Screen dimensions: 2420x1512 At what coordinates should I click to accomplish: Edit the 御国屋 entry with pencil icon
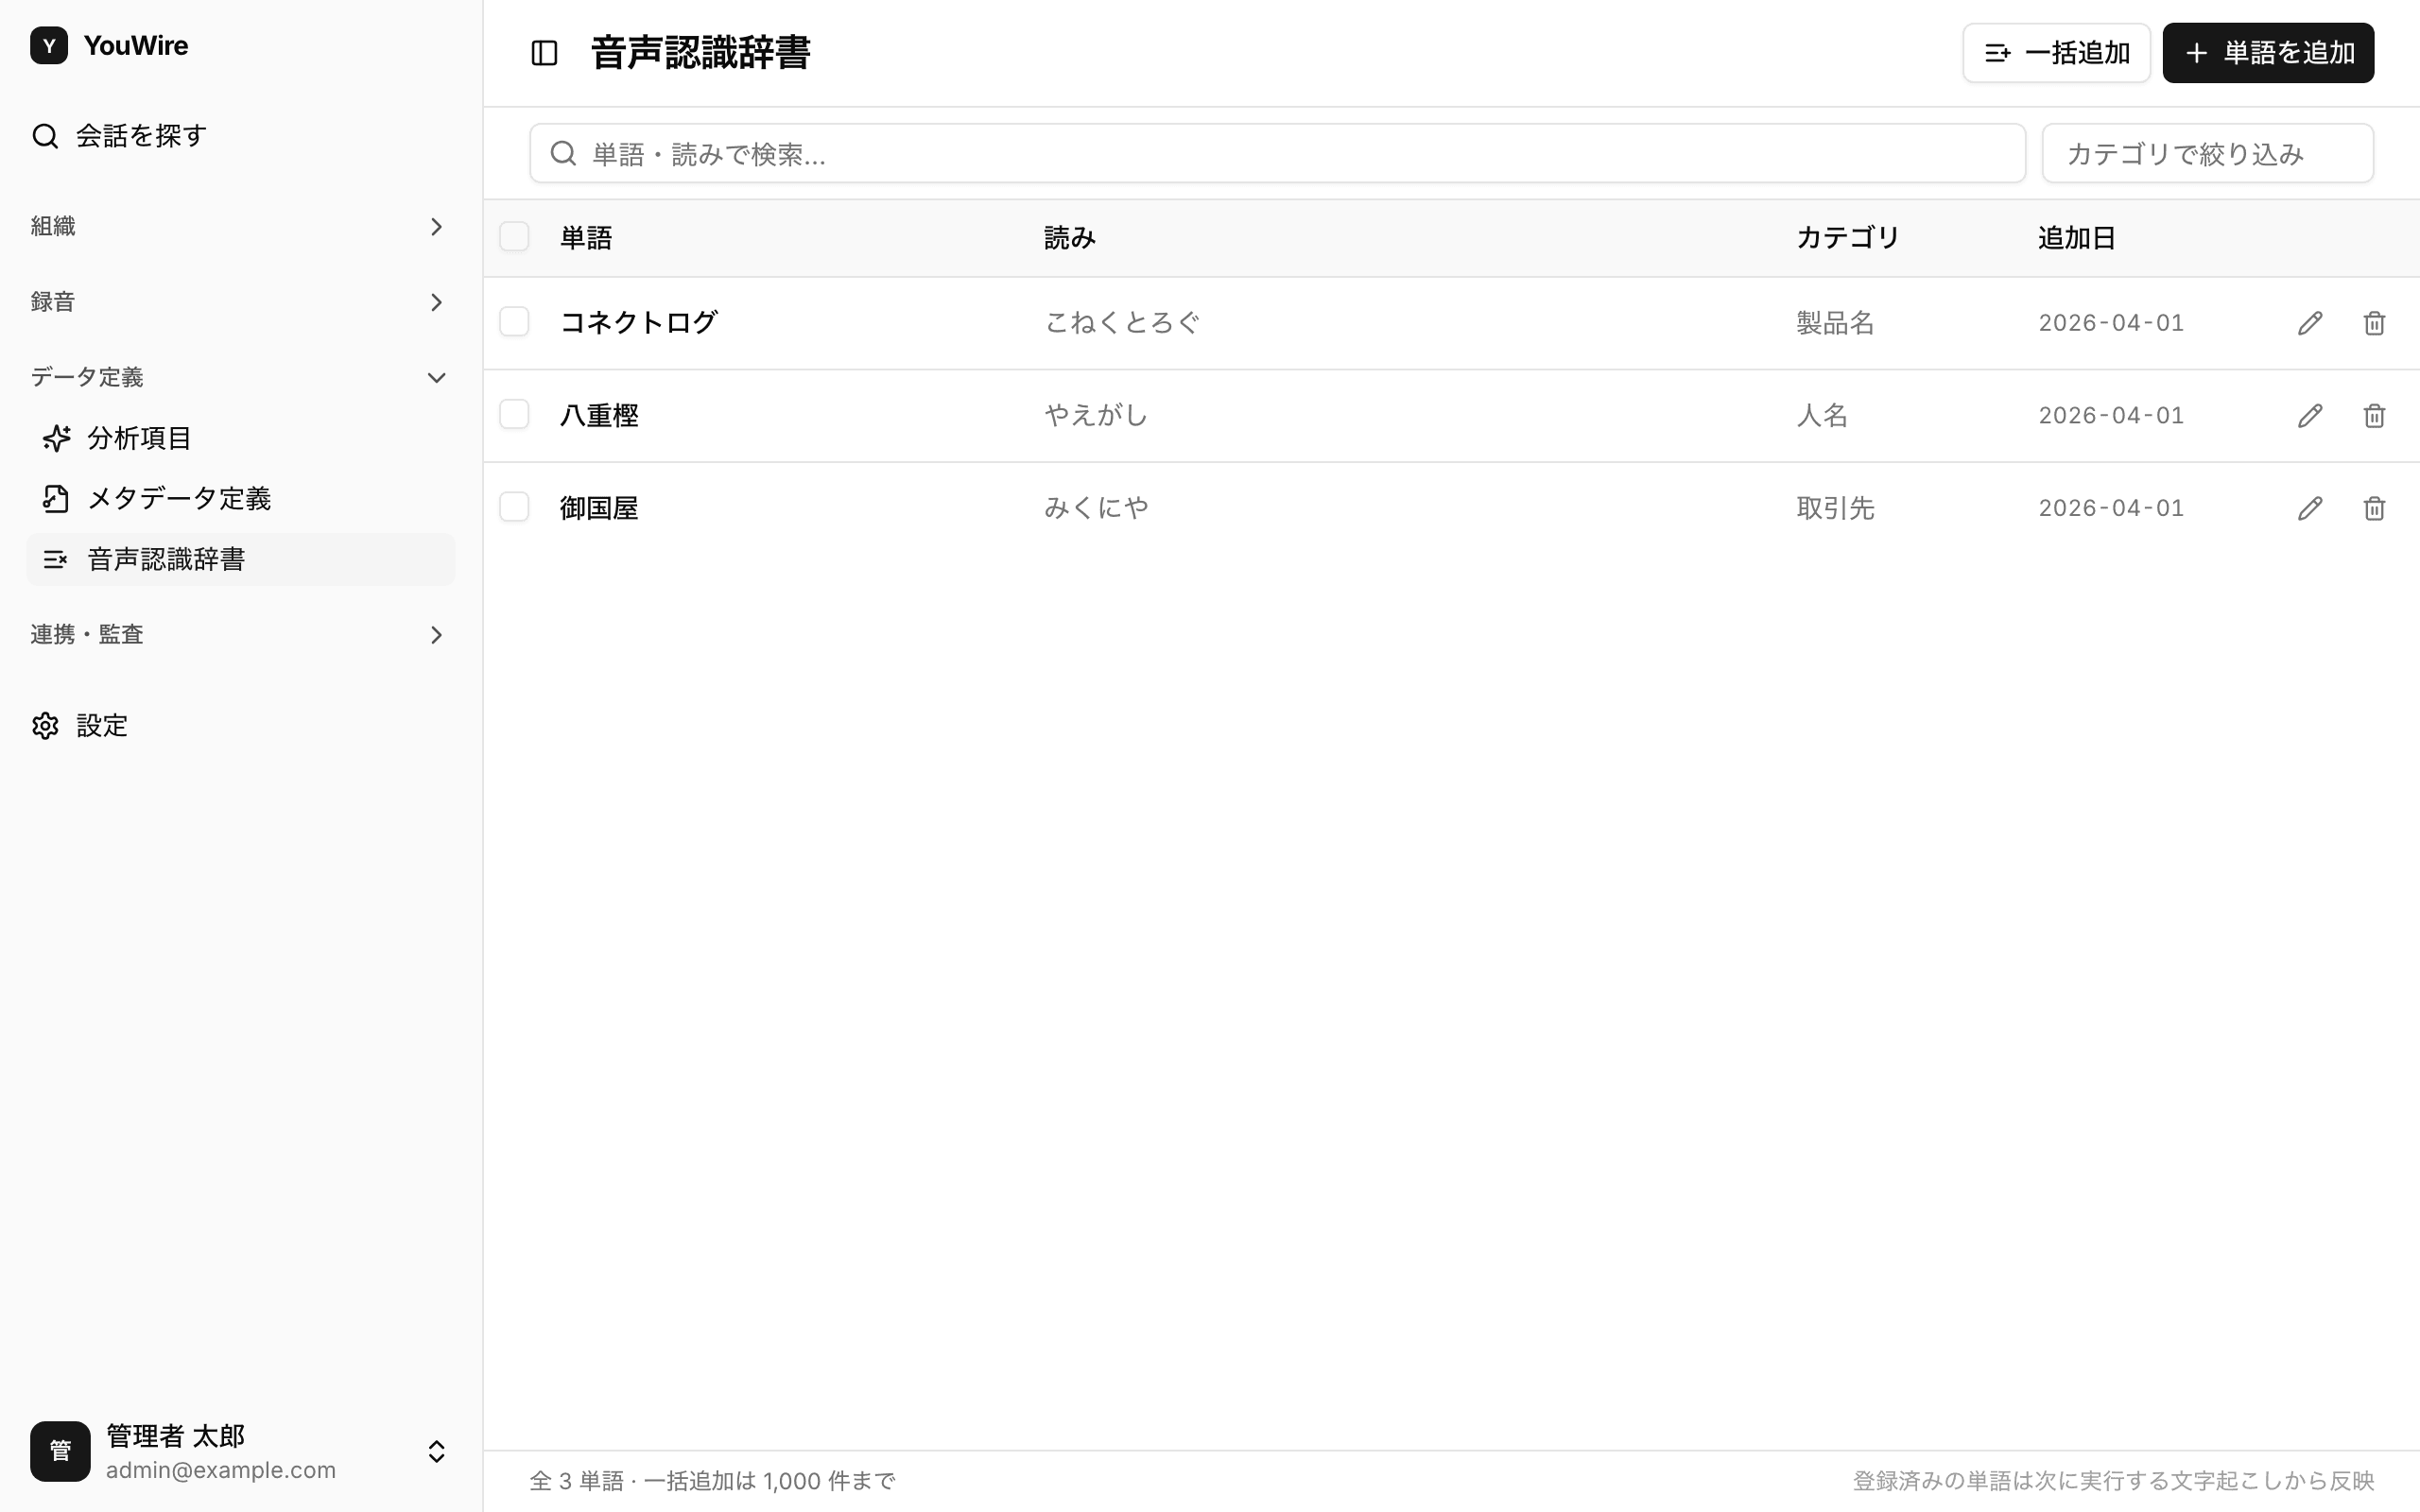(2310, 508)
